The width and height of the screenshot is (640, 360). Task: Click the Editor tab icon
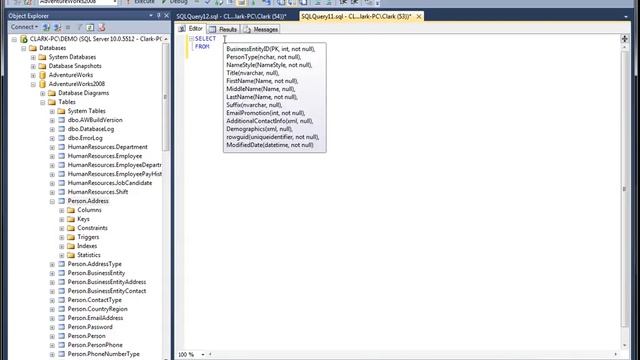click(182, 29)
